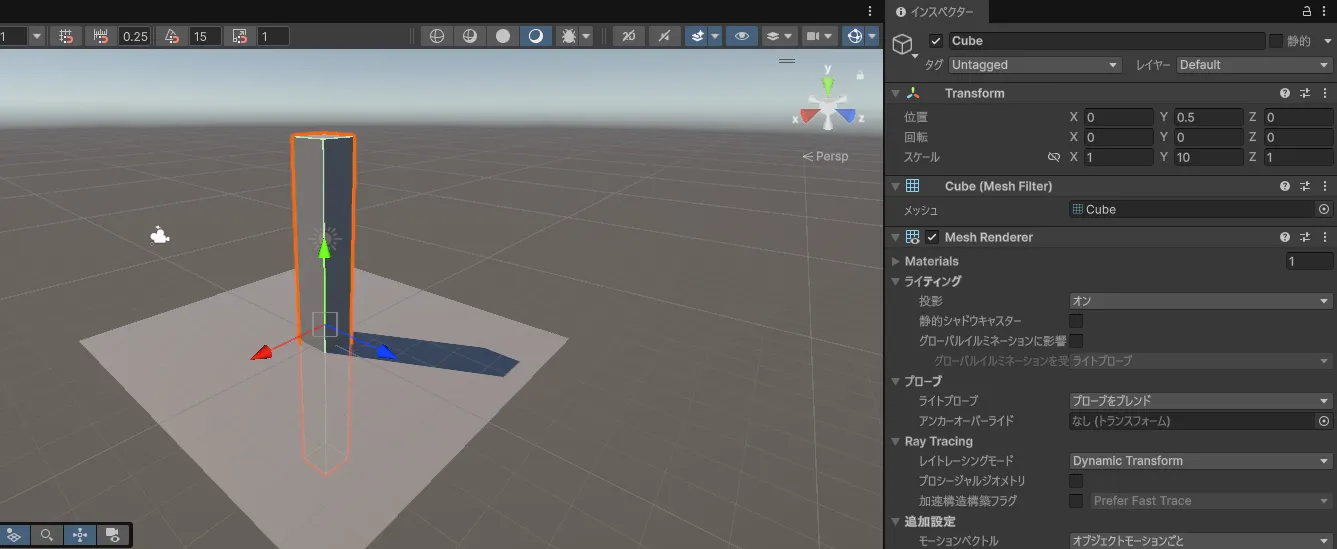Expand the Materials section

click(896, 261)
